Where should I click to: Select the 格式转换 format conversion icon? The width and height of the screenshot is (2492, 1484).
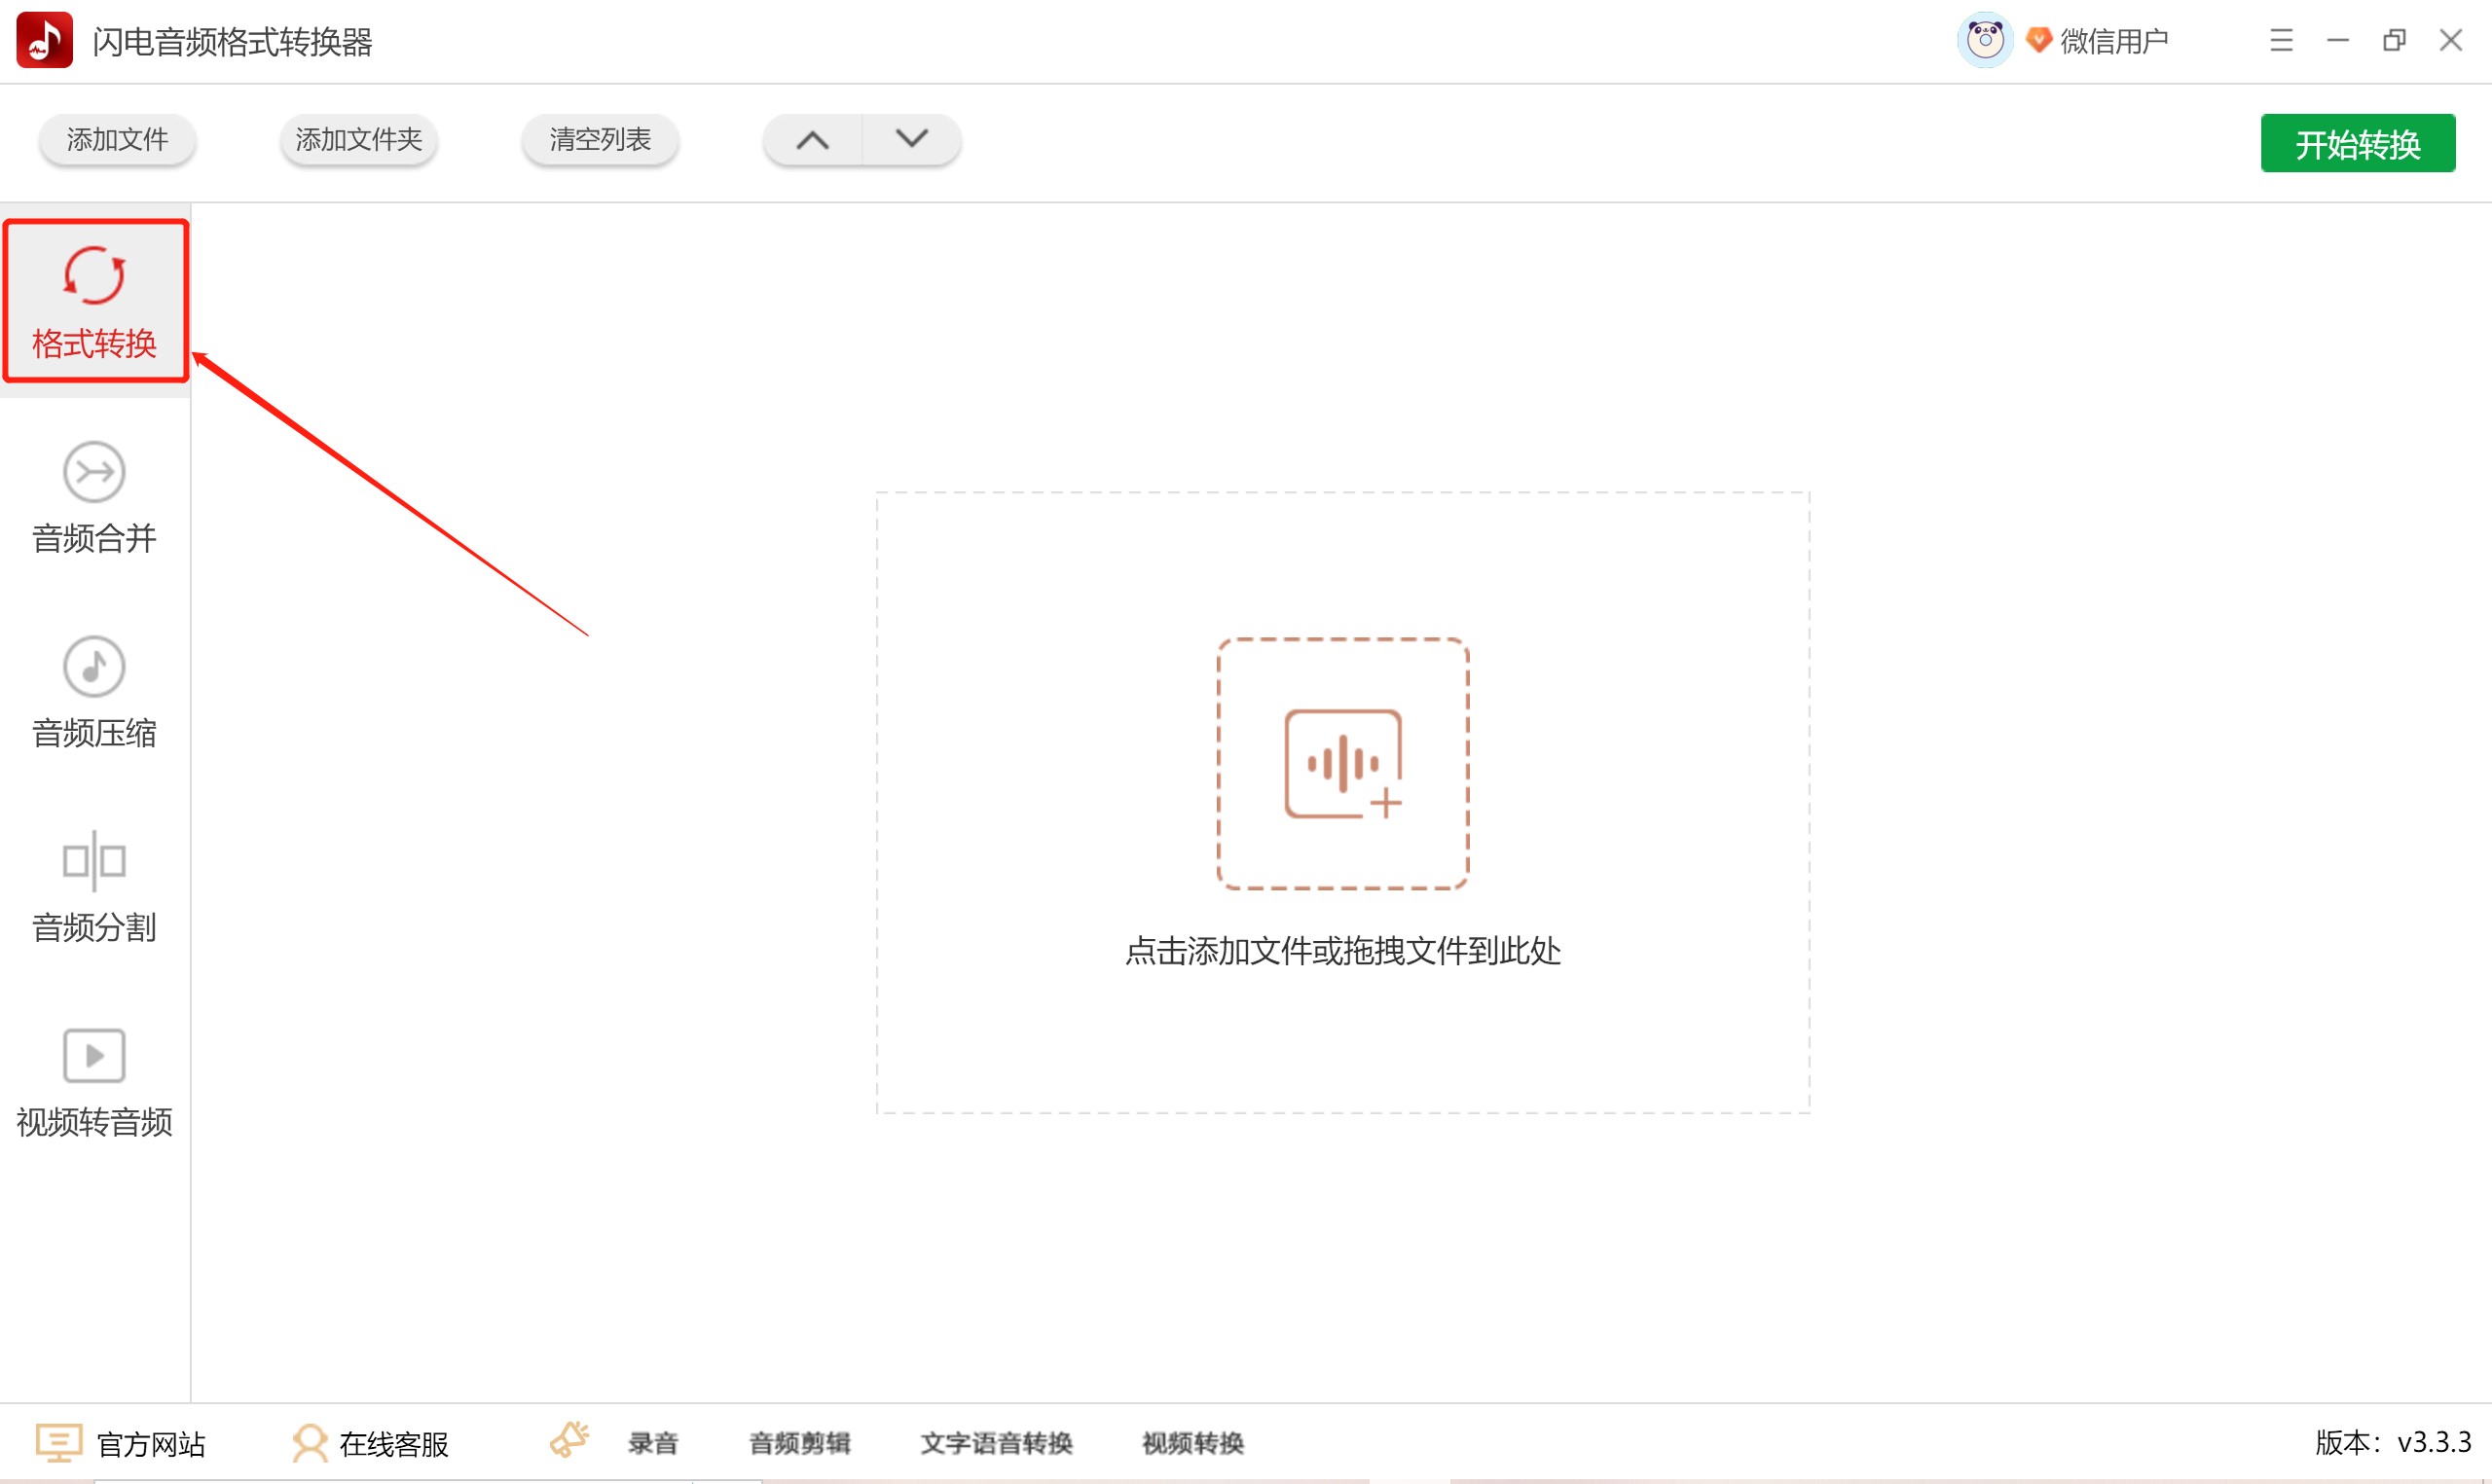click(x=94, y=275)
